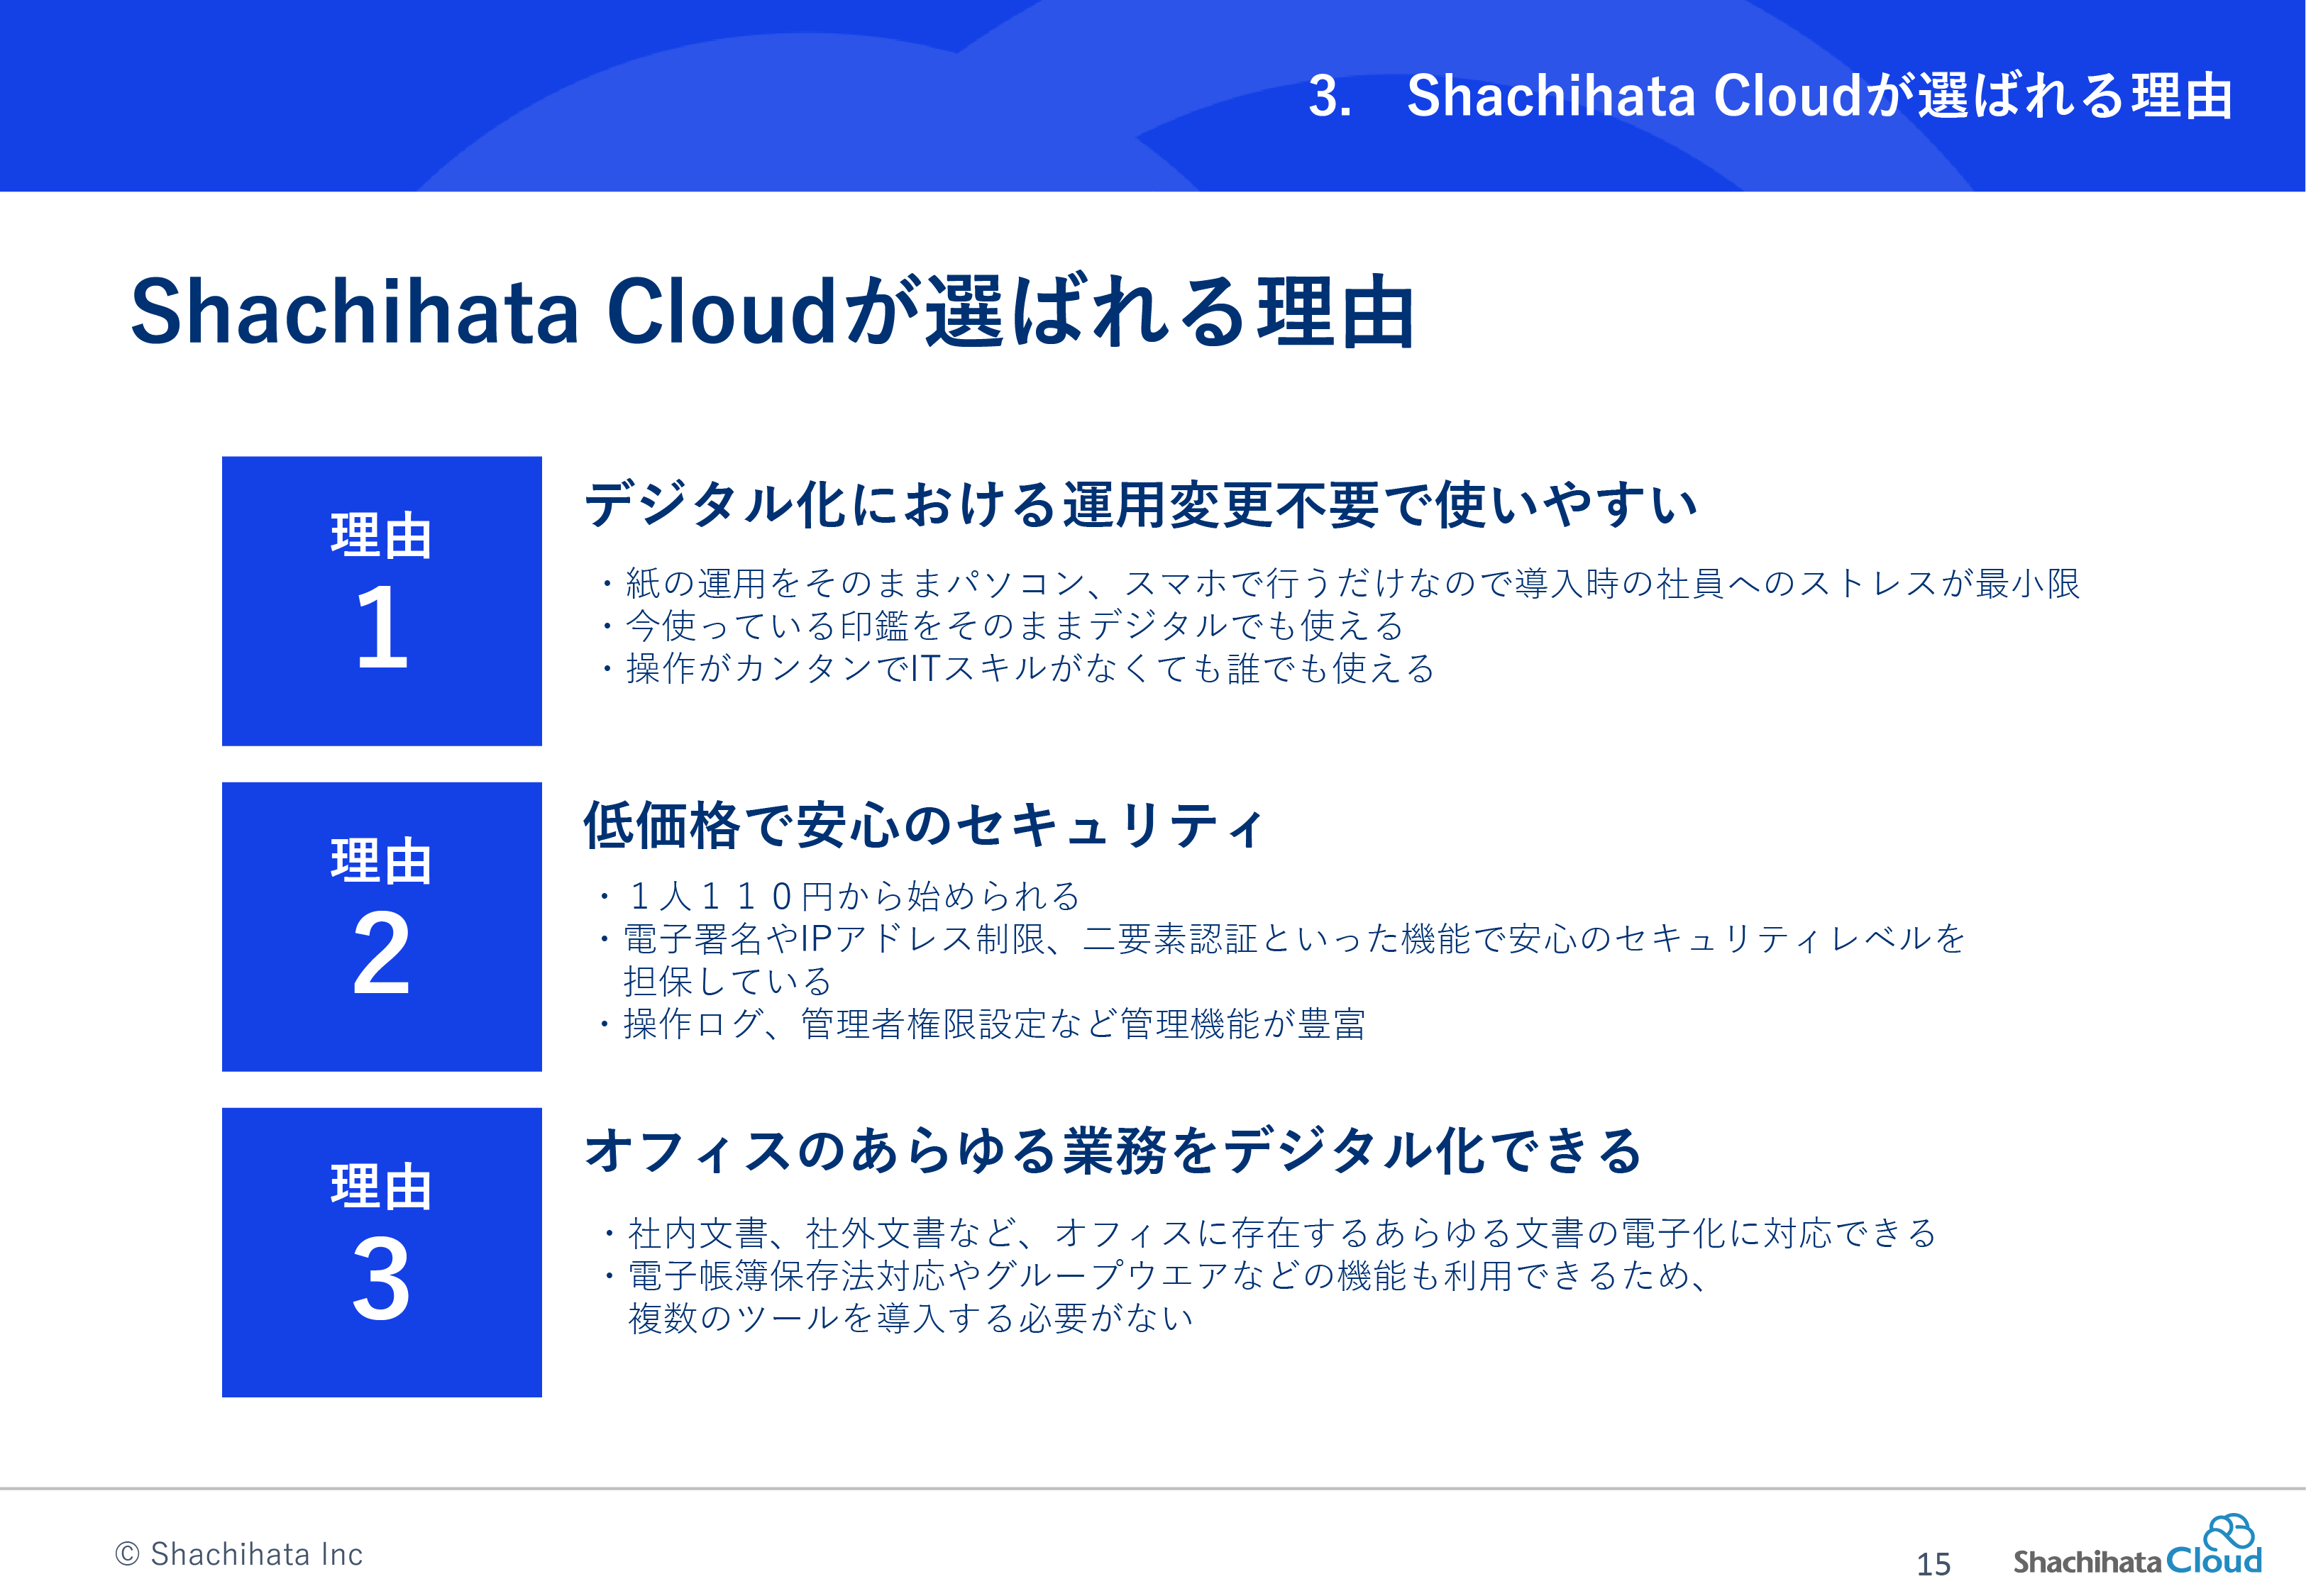Viewport: 2306px width, 1596px height.
Task: Click the line '複数のツールを導入する必要がない'
Action: click(x=911, y=1318)
